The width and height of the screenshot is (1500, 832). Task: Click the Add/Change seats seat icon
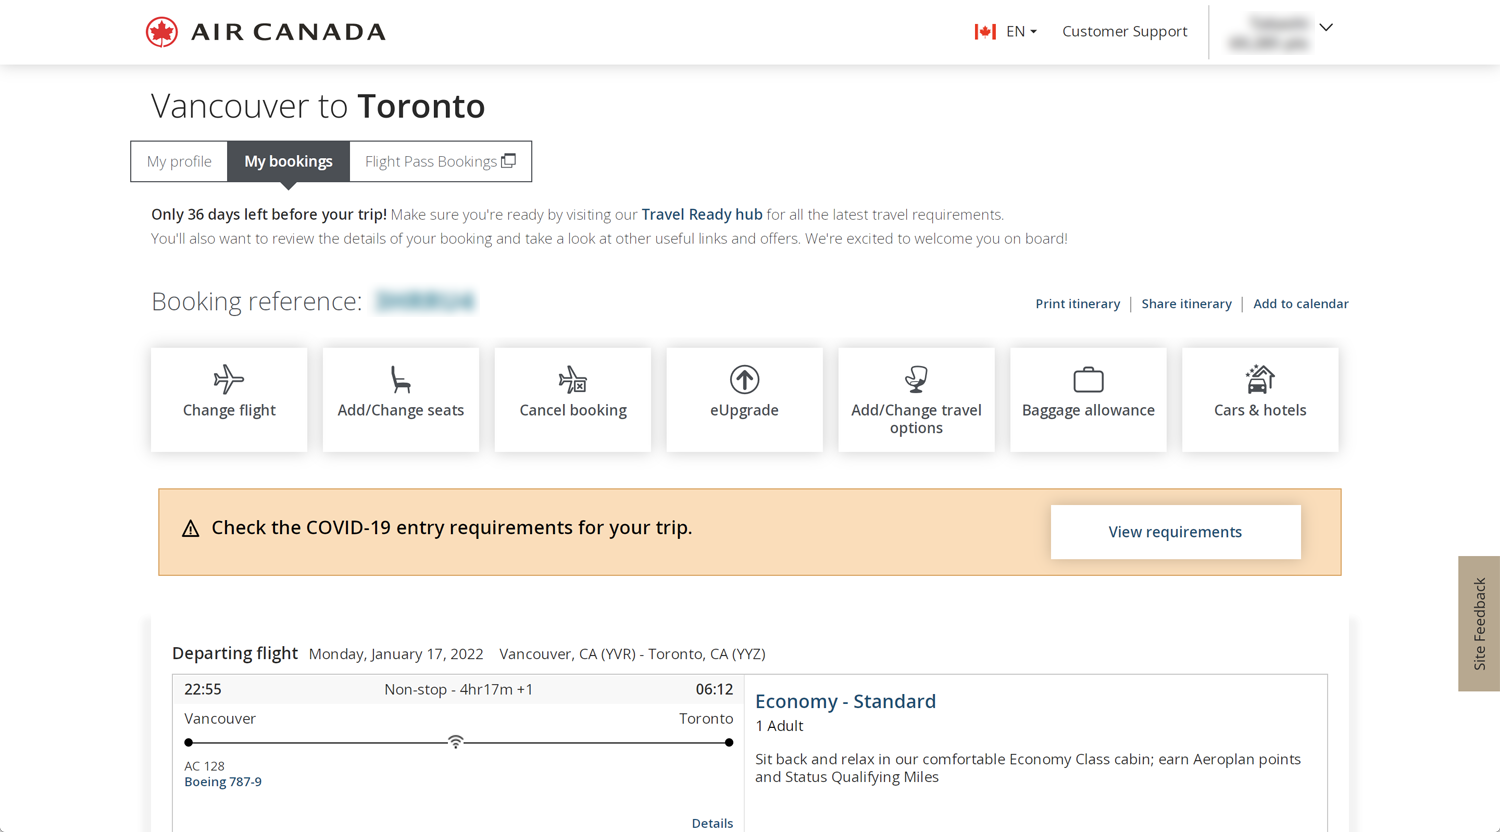coord(400,379)
